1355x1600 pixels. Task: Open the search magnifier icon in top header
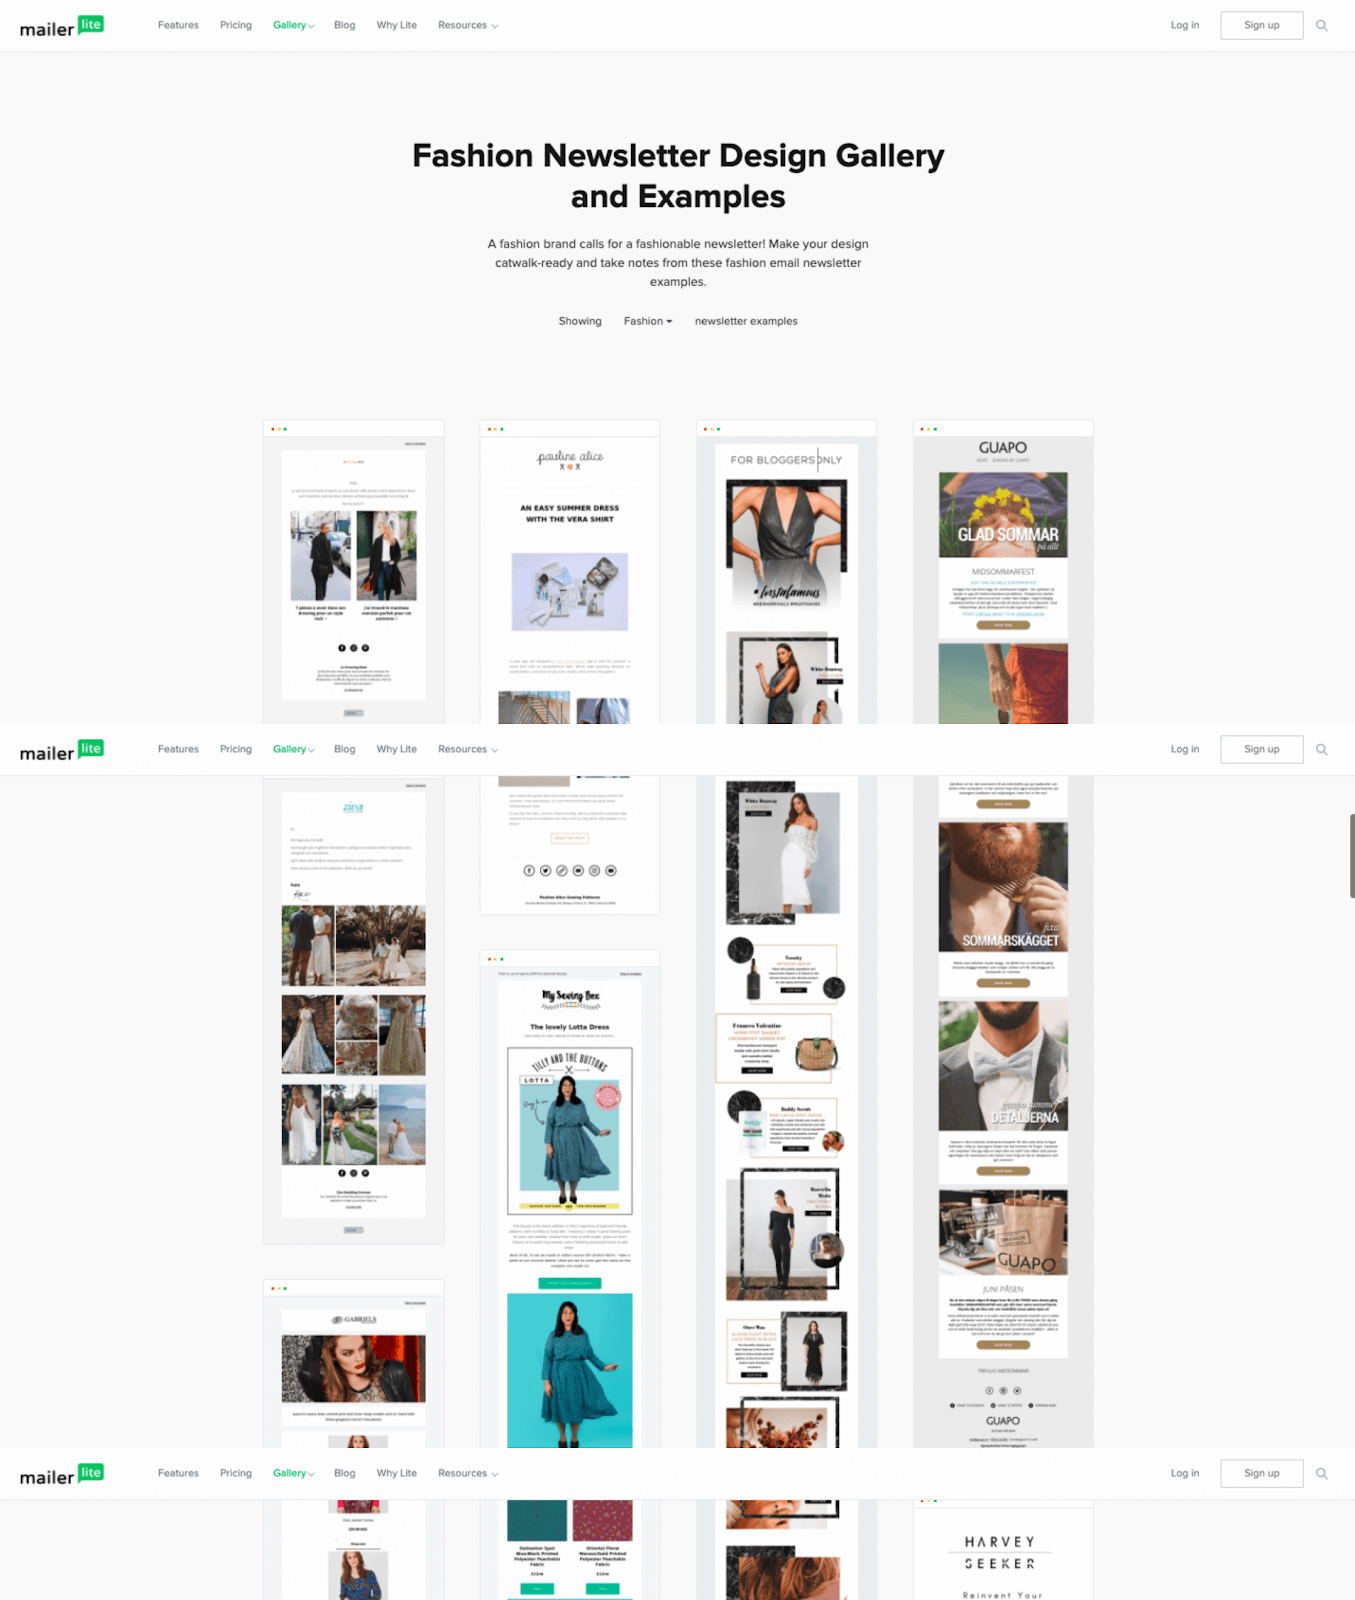click(x=1322, y=26)
